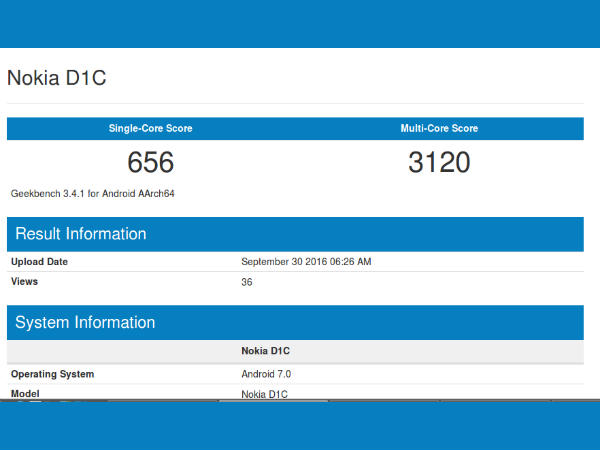Viewport: 600px width, 450px height.
Task: Click the bold Nokia D1C table column heading
Action: pyautogui.click(x=265, y=351)
